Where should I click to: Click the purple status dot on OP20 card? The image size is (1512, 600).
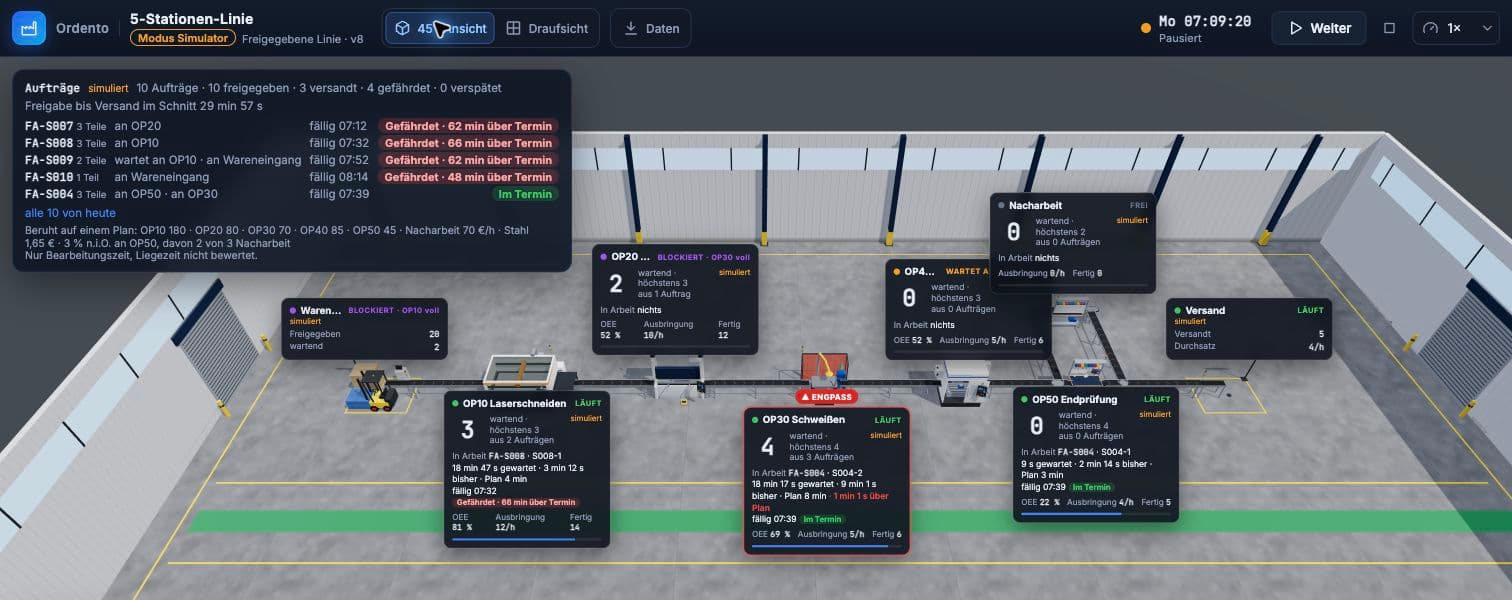click(603, 257)
